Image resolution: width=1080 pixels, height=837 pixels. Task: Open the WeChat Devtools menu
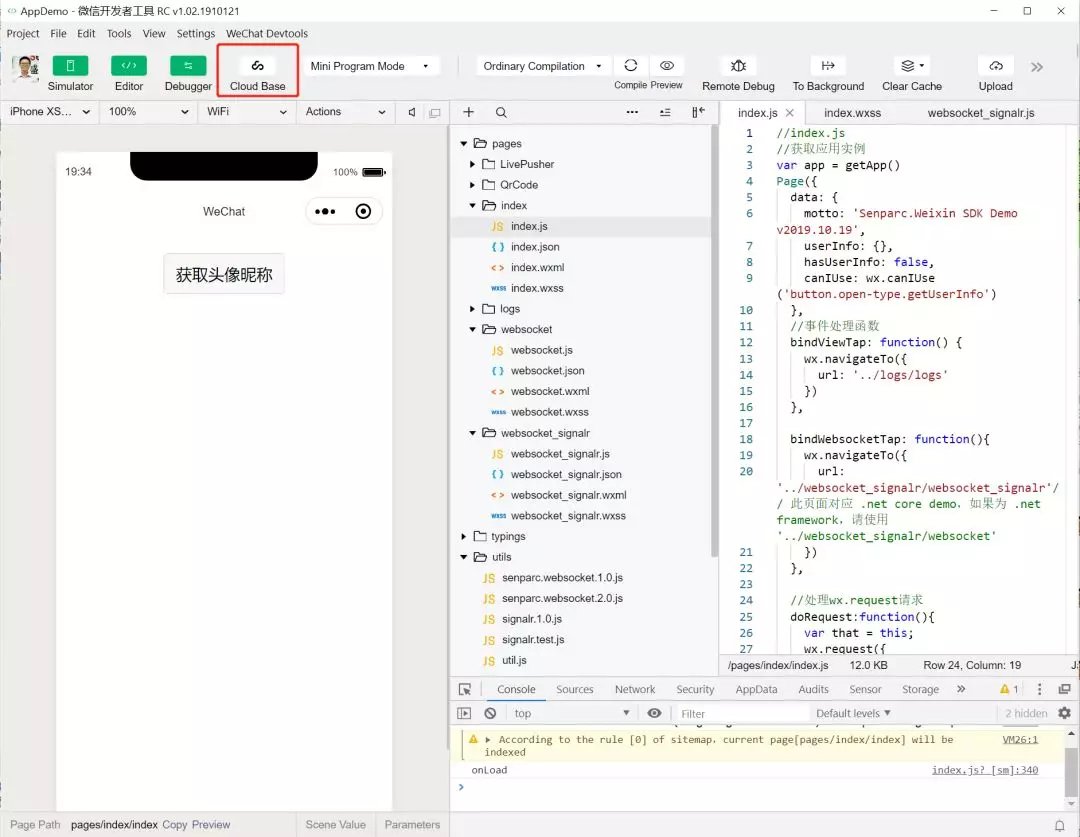[267, 33]
